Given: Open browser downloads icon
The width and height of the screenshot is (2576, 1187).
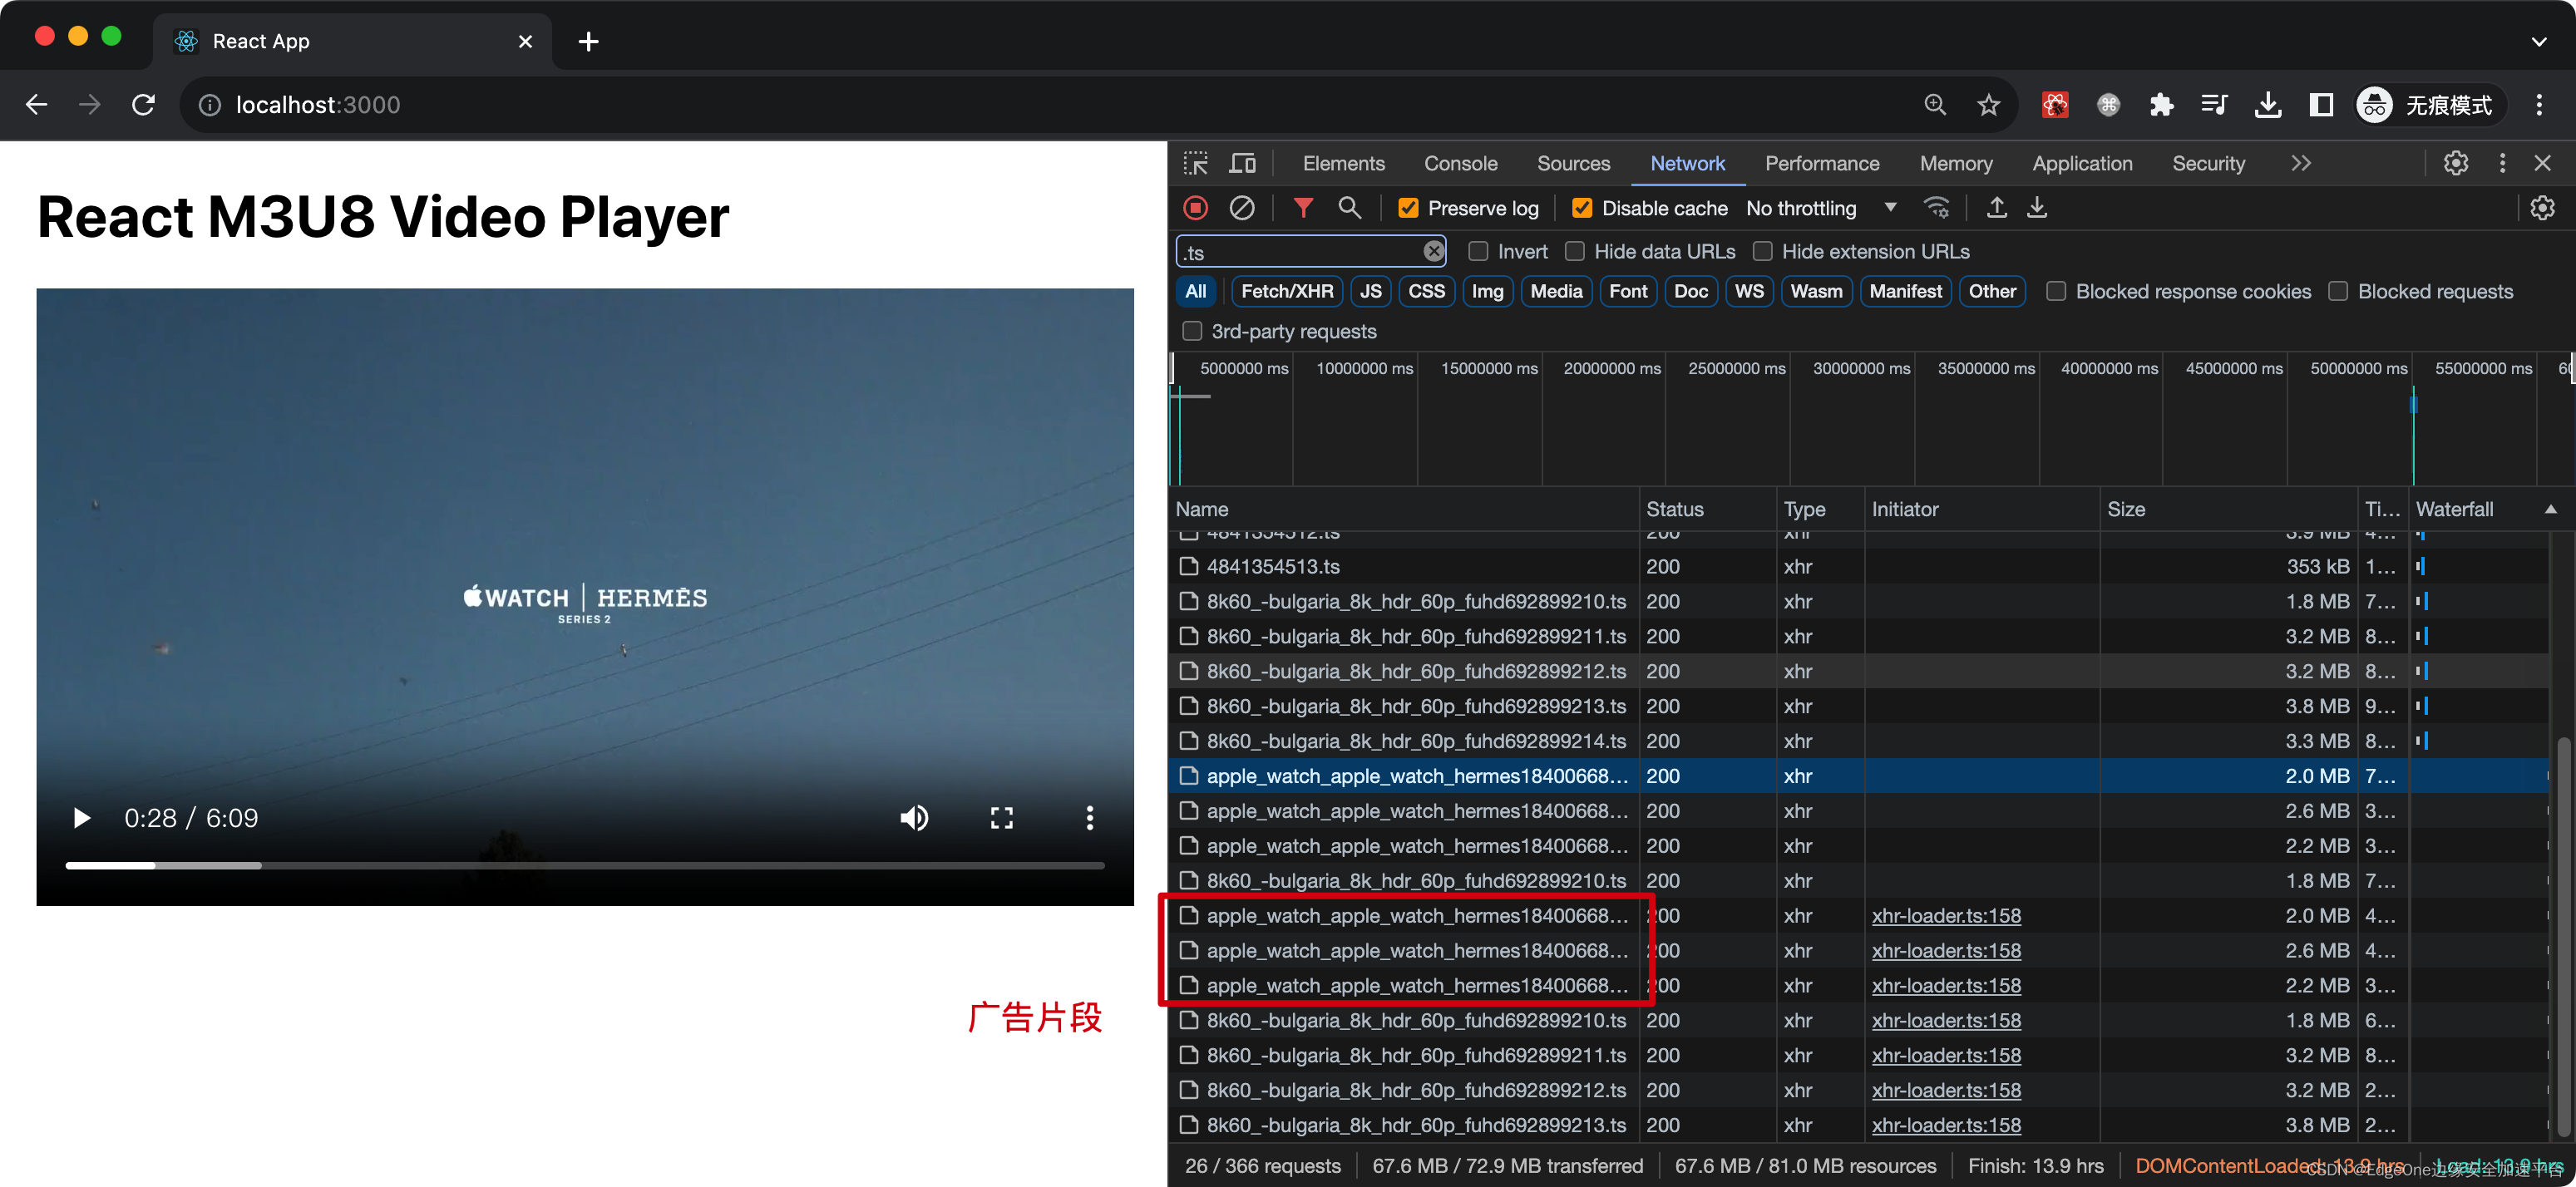Looking at the screenshot, I should click(2268, 105).
